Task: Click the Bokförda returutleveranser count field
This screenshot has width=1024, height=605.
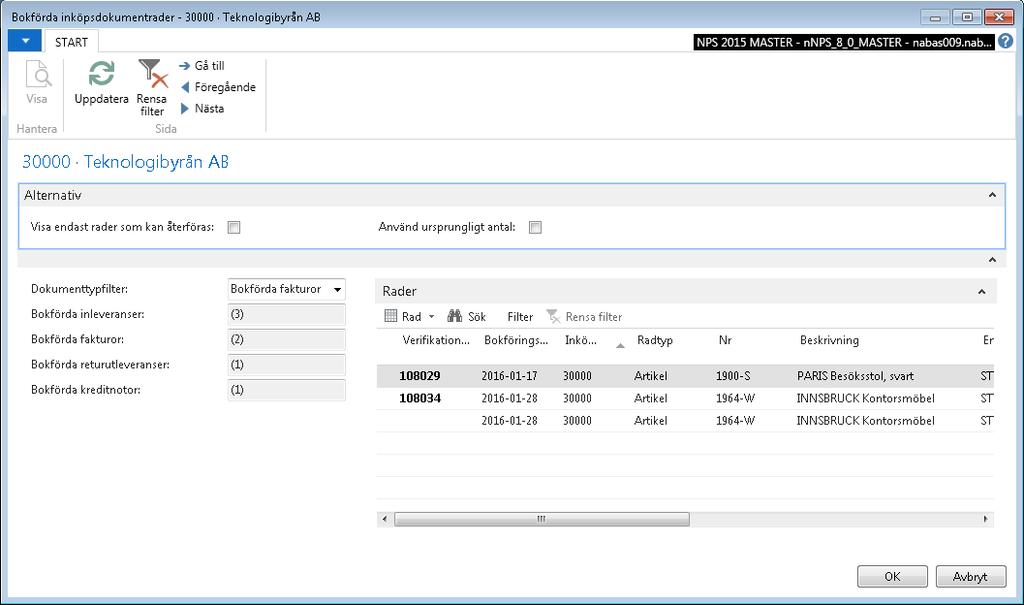Action: (x=287, y=365)
